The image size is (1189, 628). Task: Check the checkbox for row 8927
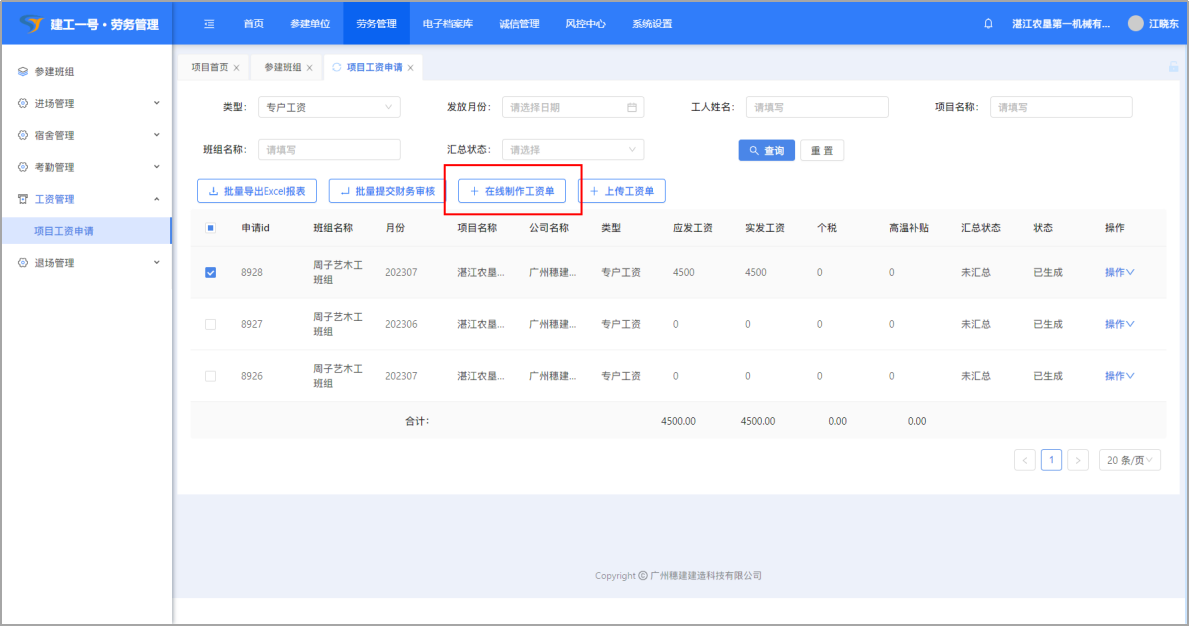click(x=210, y=324)
